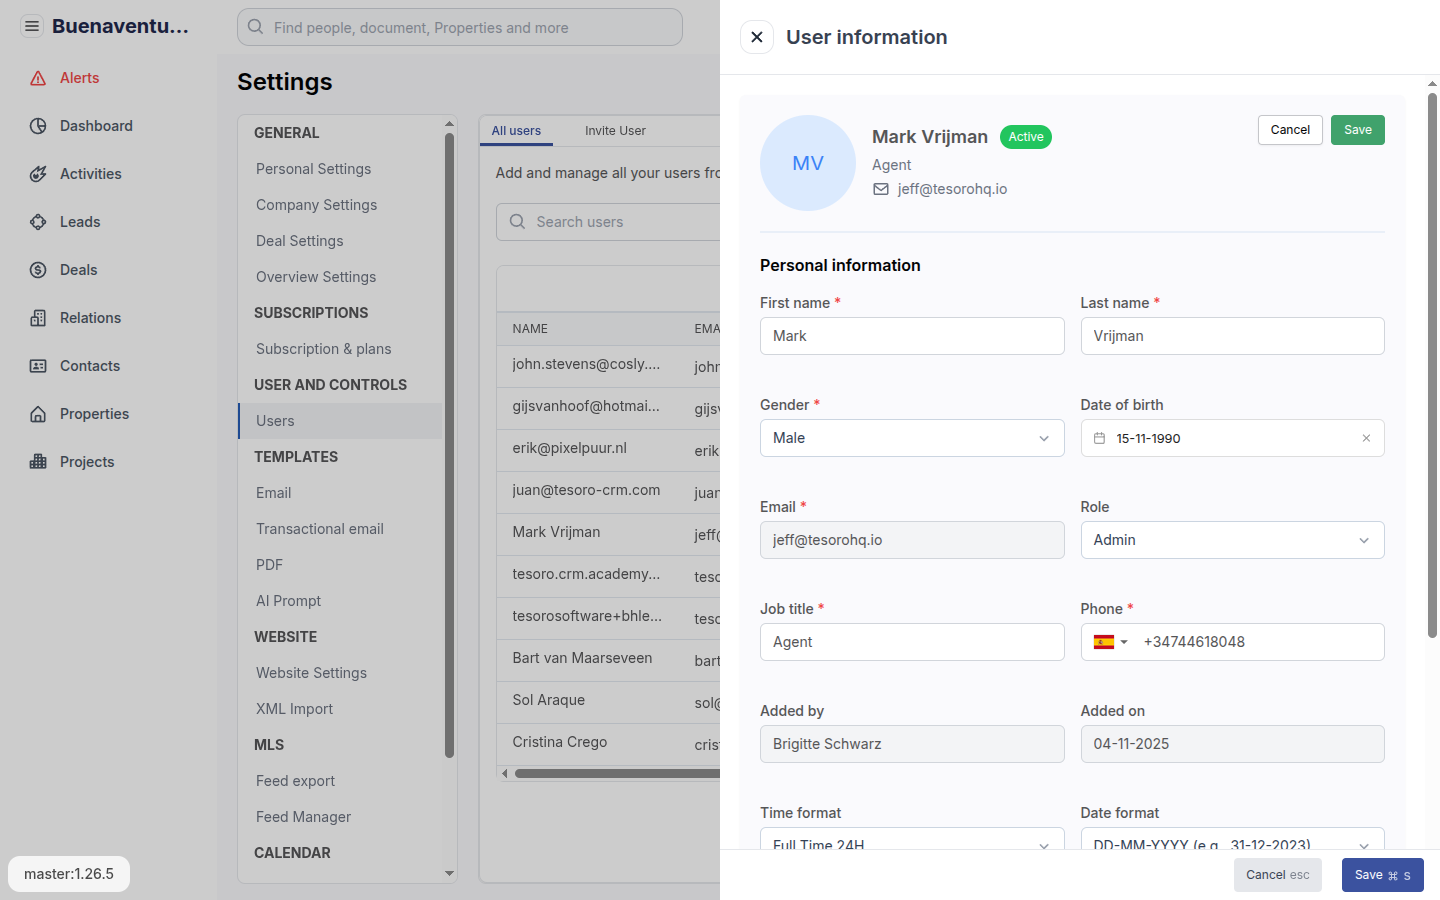Click the users table horizontal scrollbar
The width and height of the screenshot is (1440, 900).
[617, 773]
